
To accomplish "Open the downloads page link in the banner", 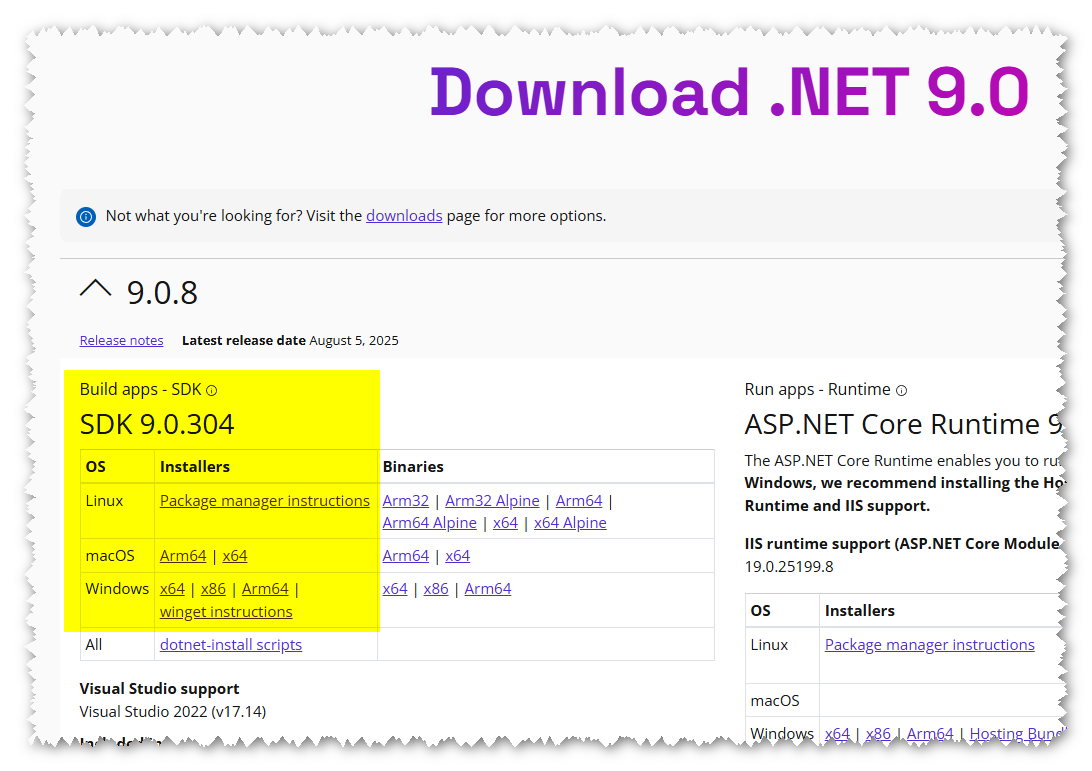I will (x=404, y=216).
